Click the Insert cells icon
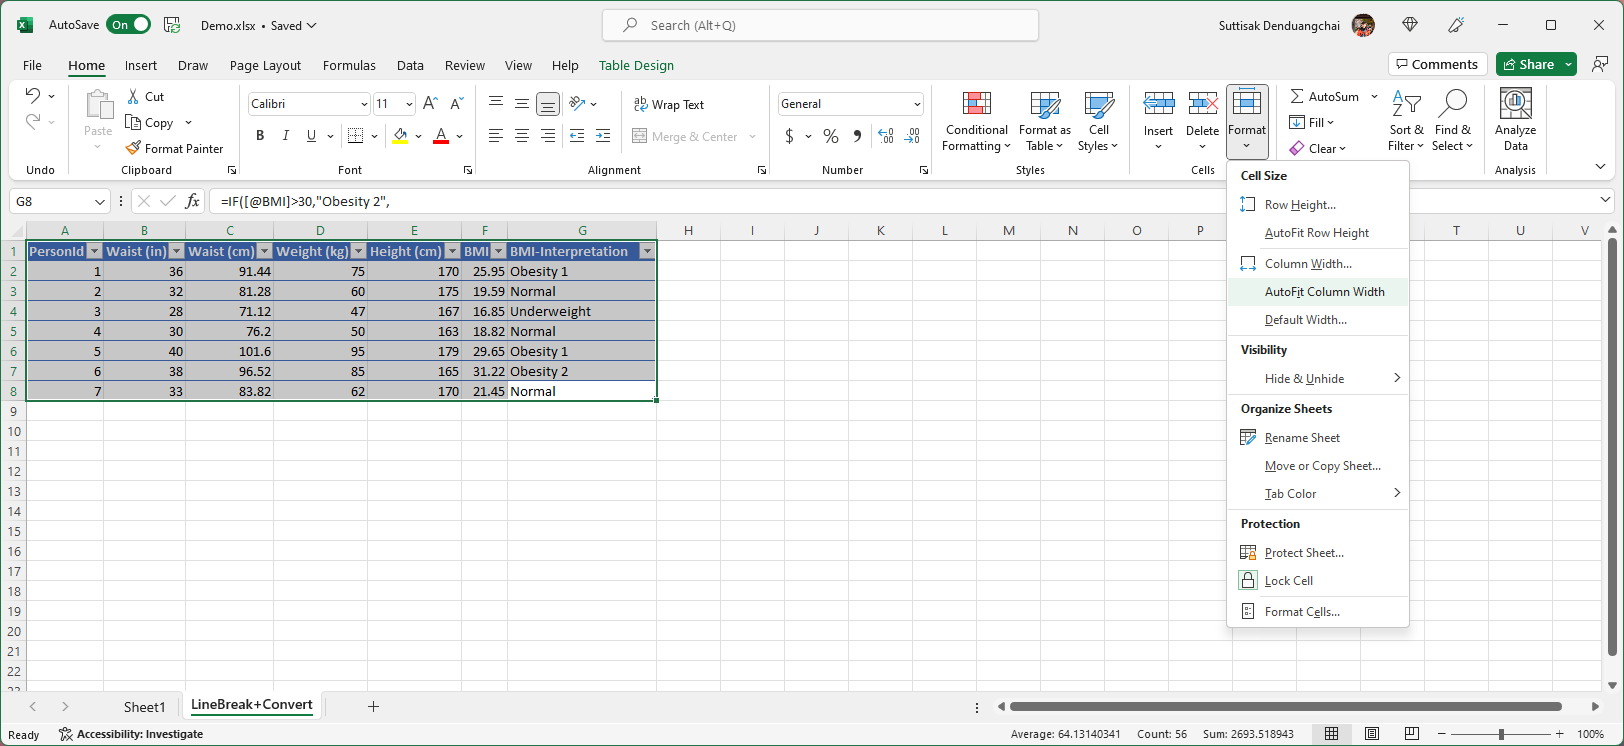Image resolution: width=1624 pixels, height=746 pixels. [x=1159, y=103]
